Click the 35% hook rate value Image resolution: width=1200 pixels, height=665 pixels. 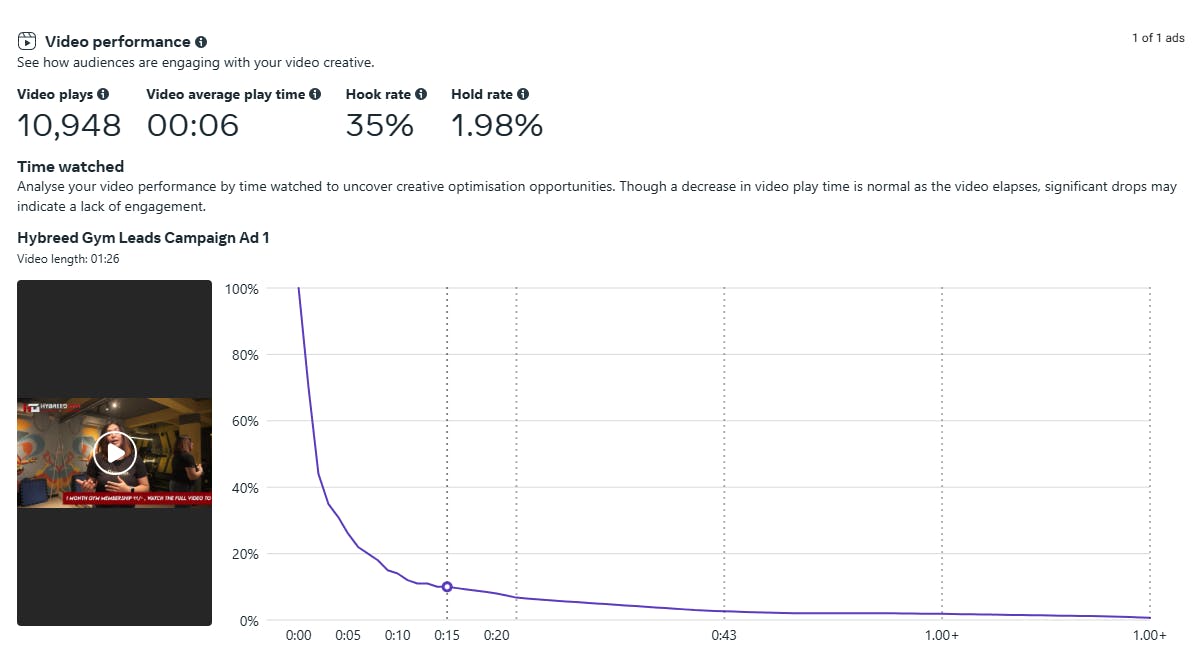coord(379,126)
